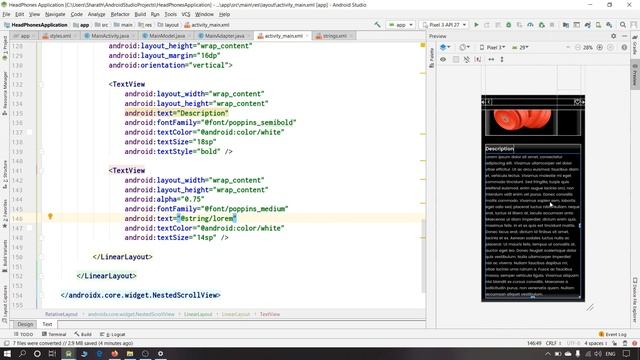Screen dimensions: 640x360
Task: Open Event Log in status bar
Action: click(x=613, y=334)
